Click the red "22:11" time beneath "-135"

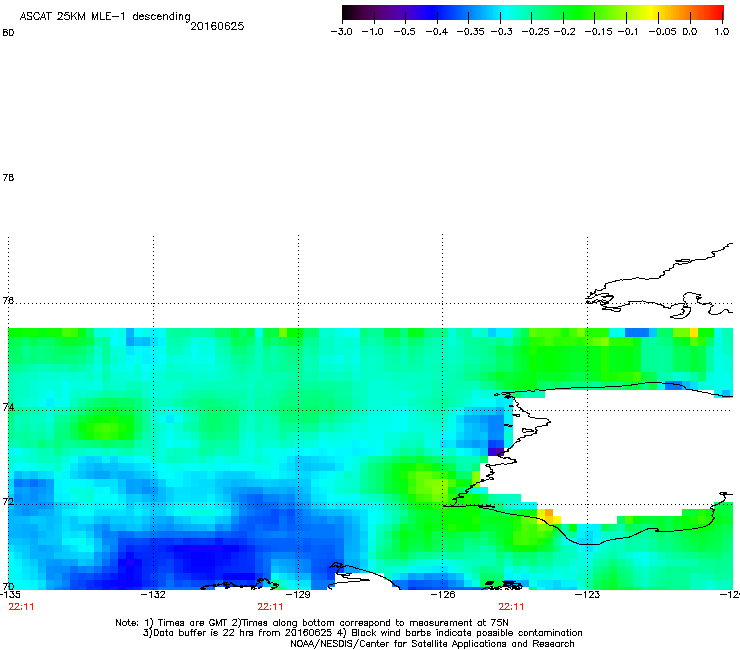(21, 607)
